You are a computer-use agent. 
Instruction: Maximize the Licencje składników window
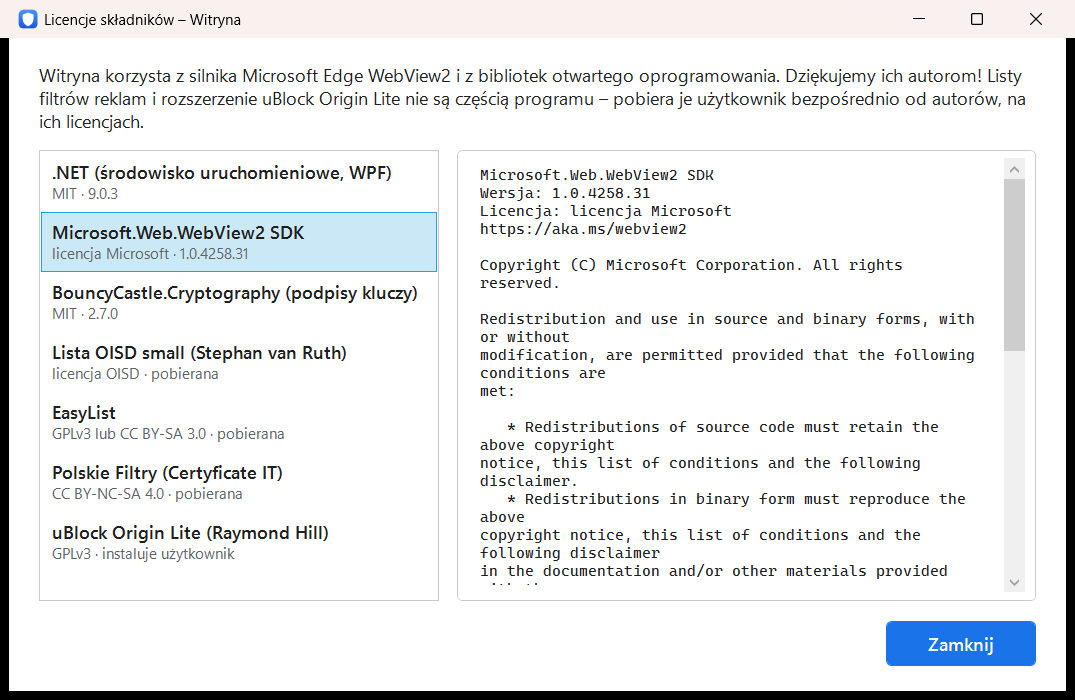pyautogui.click(x=977, y=19)
